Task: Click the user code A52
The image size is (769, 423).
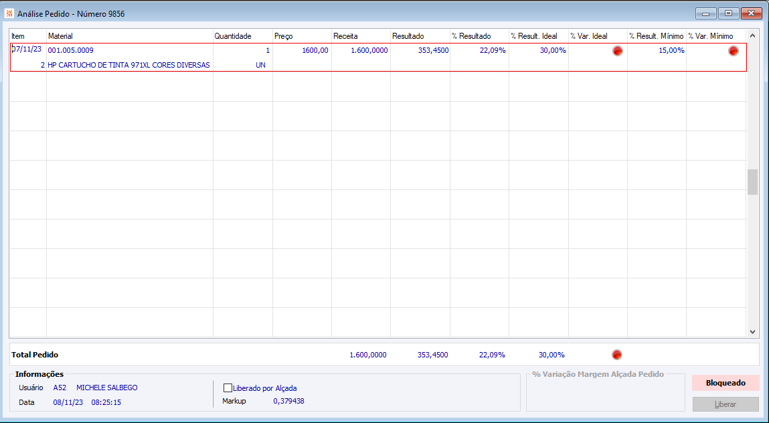Action: pos(60,387)
